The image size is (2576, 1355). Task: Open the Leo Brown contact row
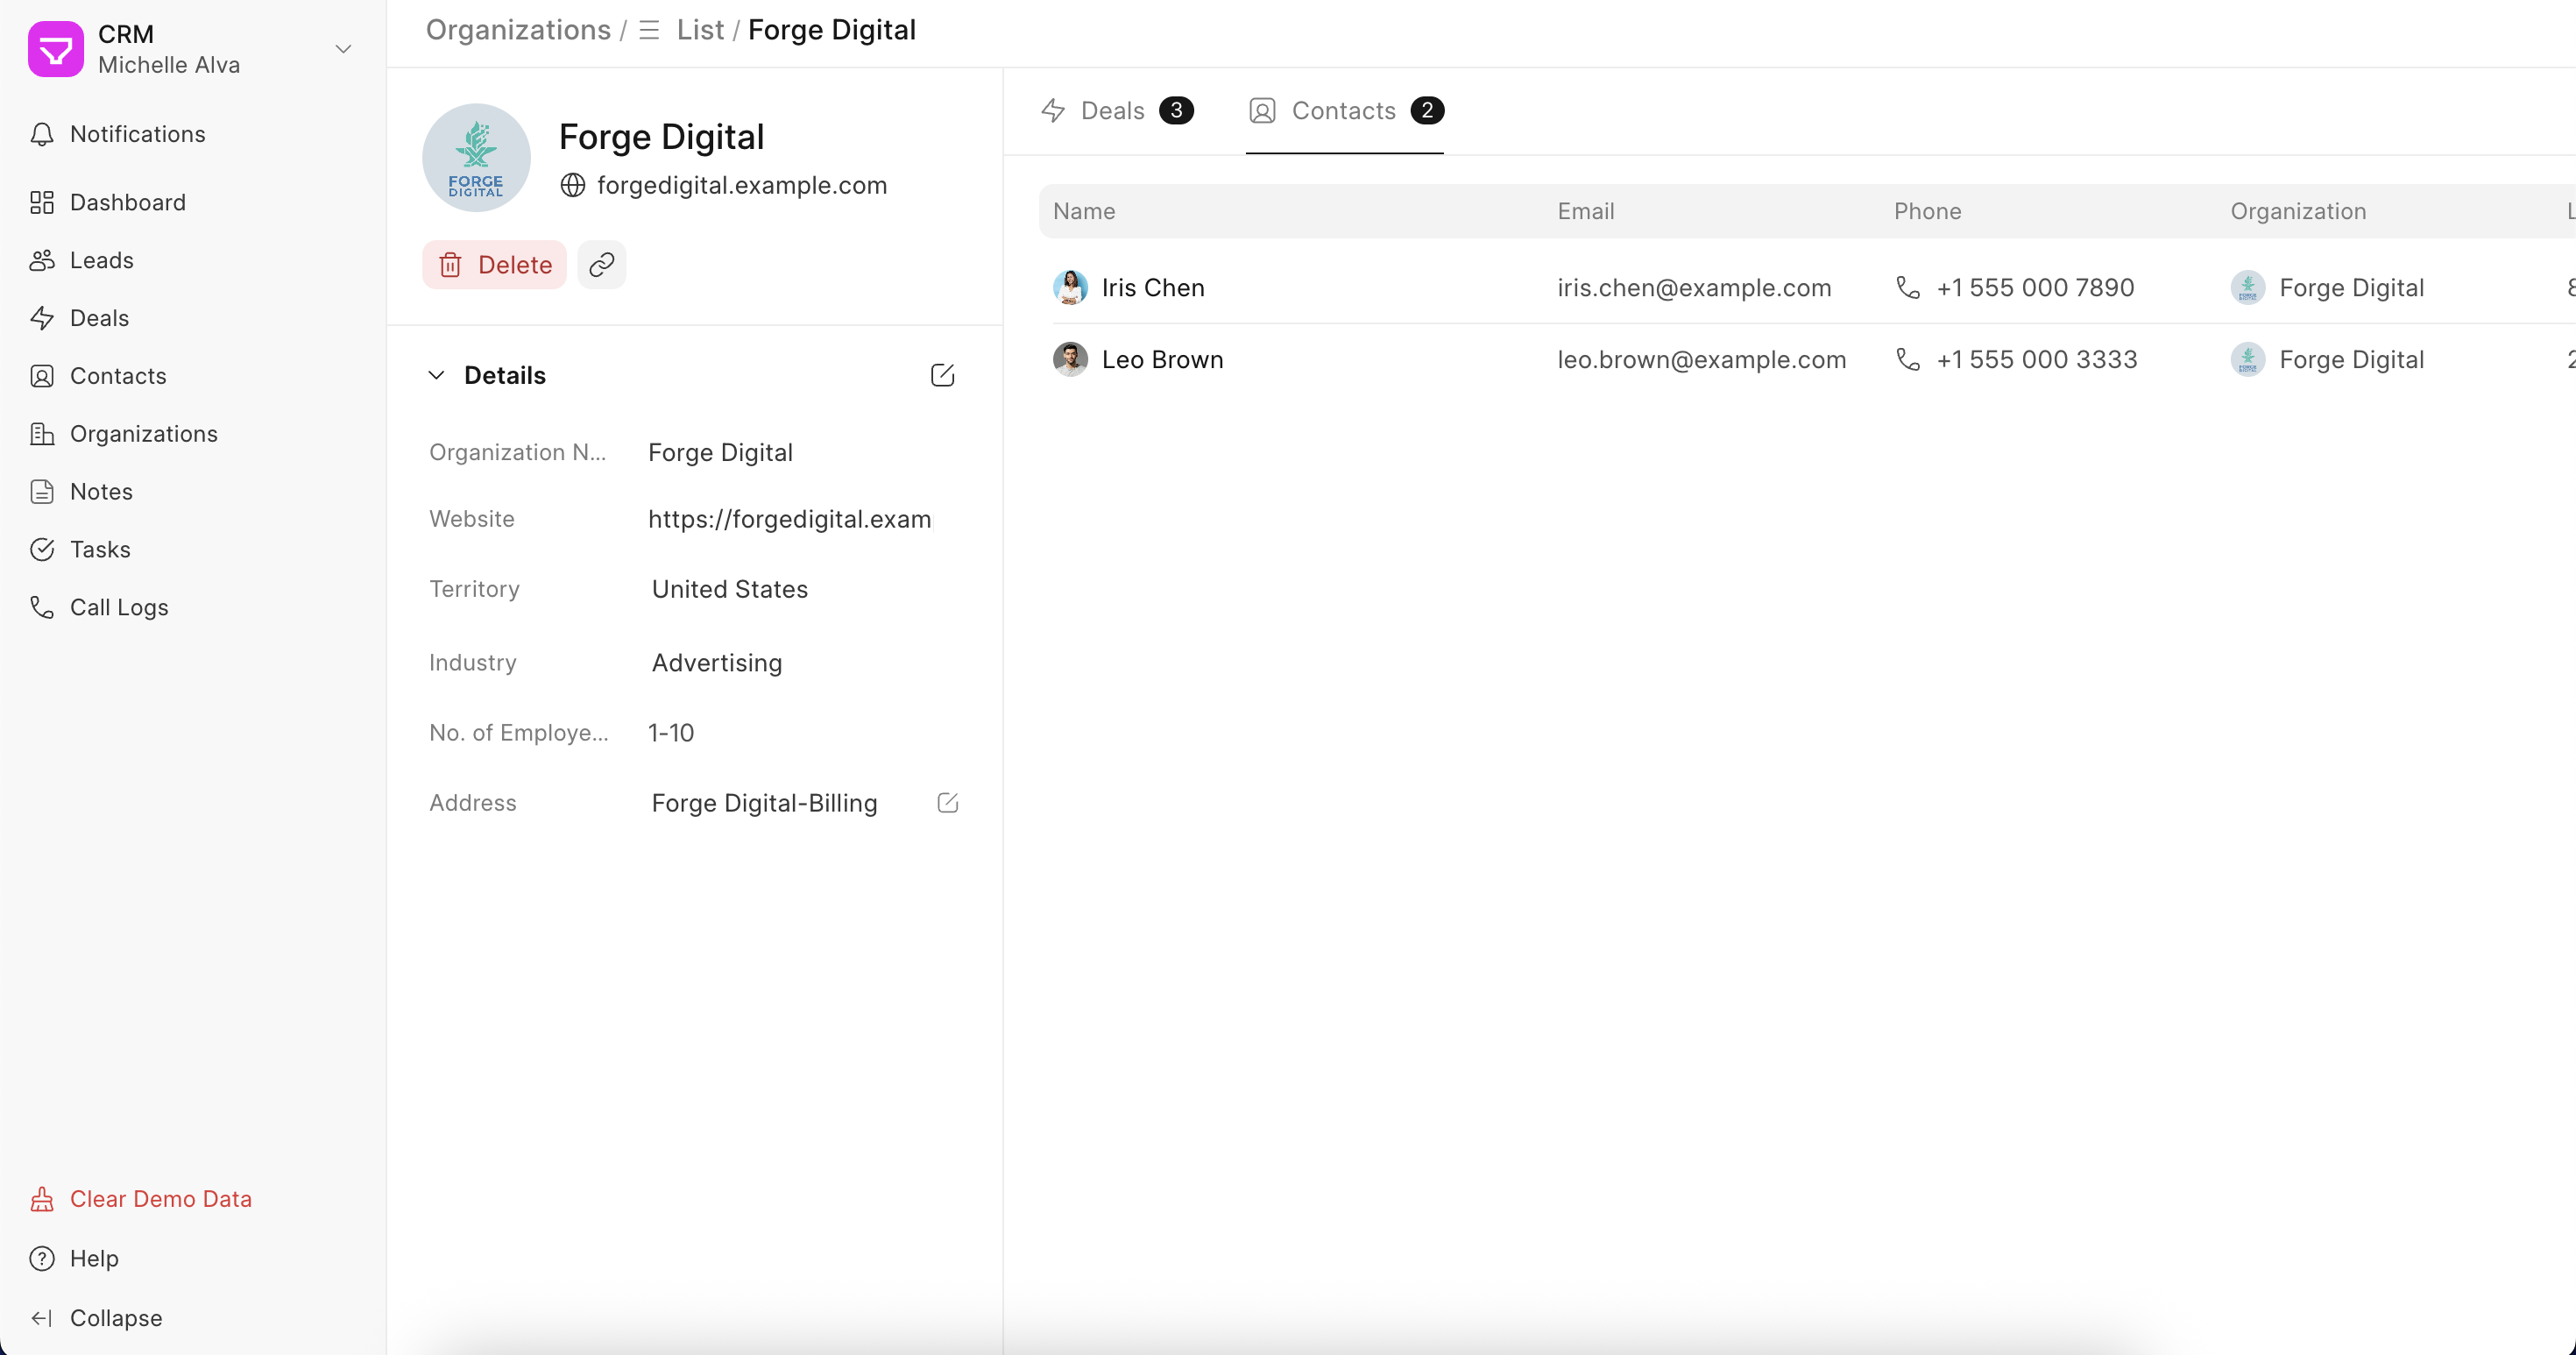tap(1162, 360)
